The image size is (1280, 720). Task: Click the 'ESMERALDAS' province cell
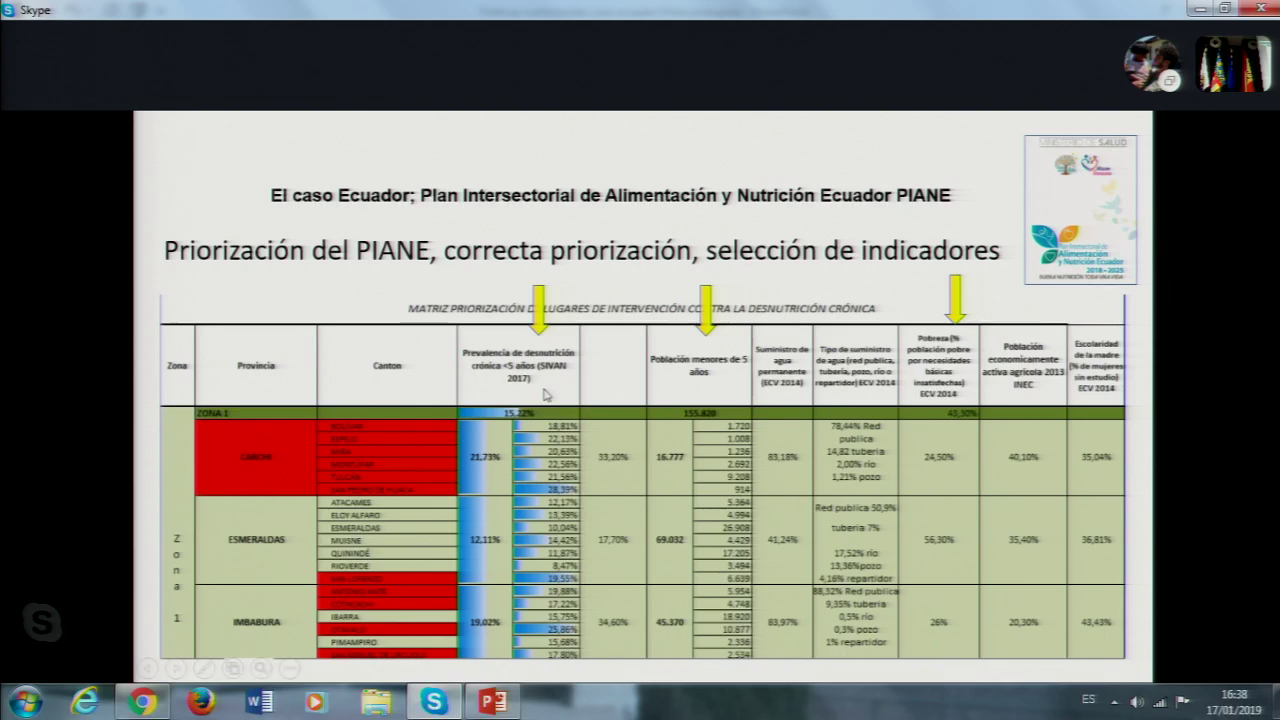(x=256, y=540)
